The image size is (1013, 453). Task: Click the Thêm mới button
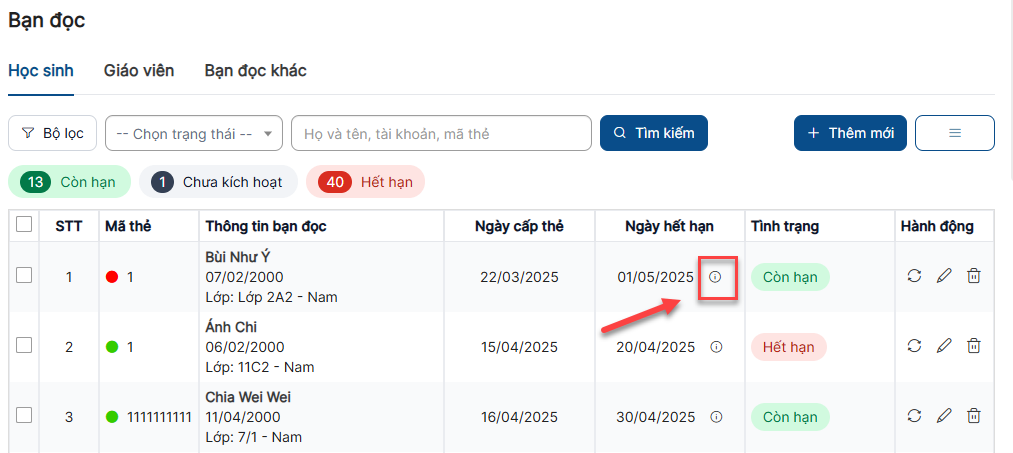pos(850,133)
